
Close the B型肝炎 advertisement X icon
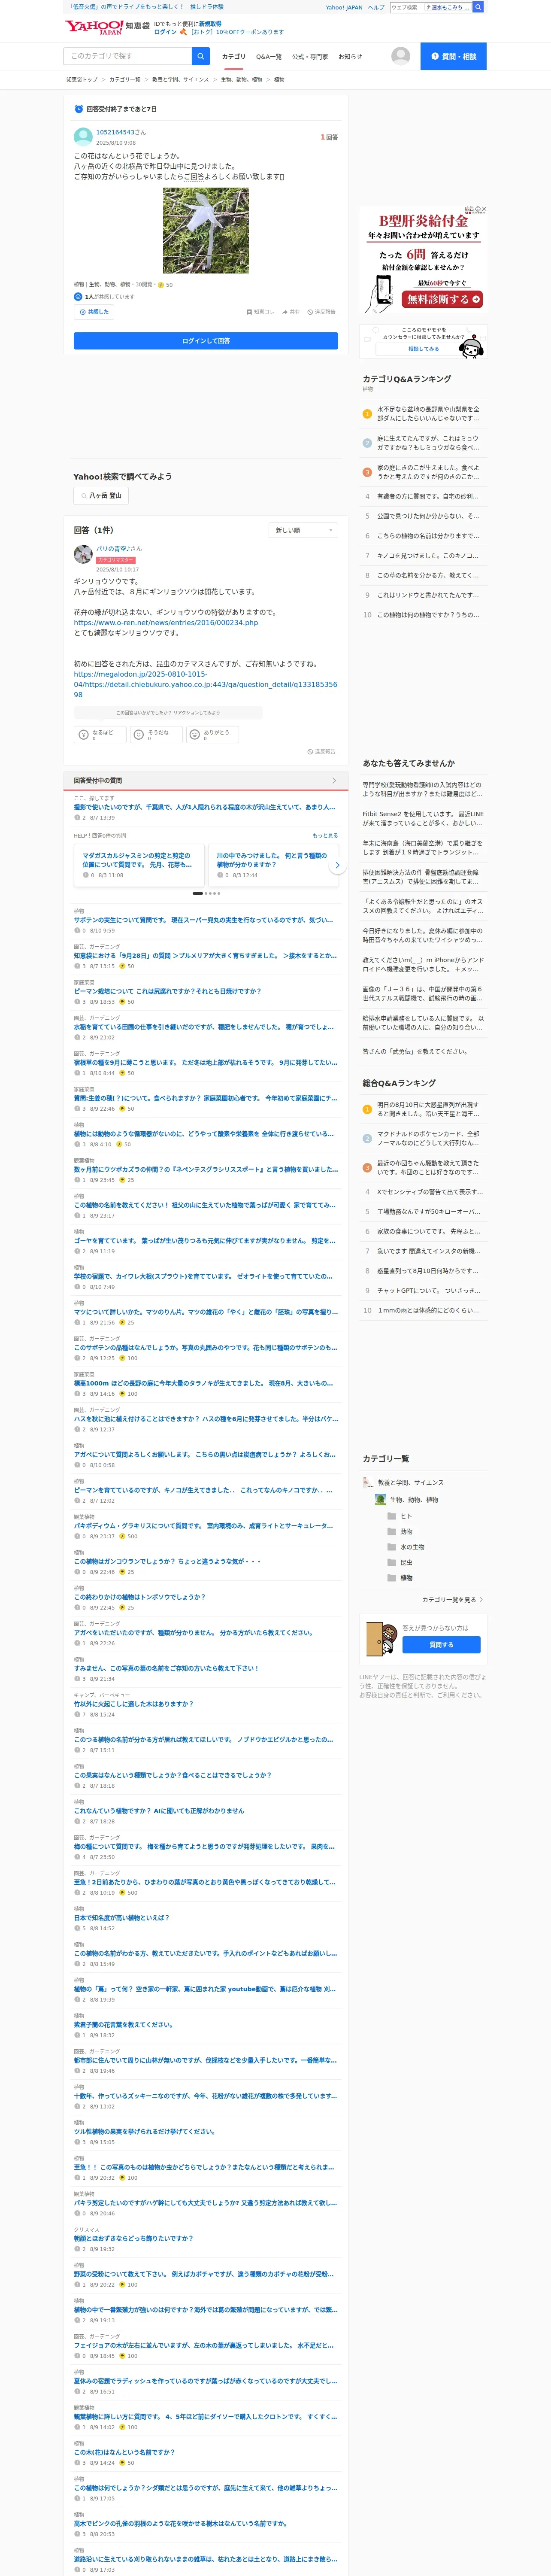point(484,210)
